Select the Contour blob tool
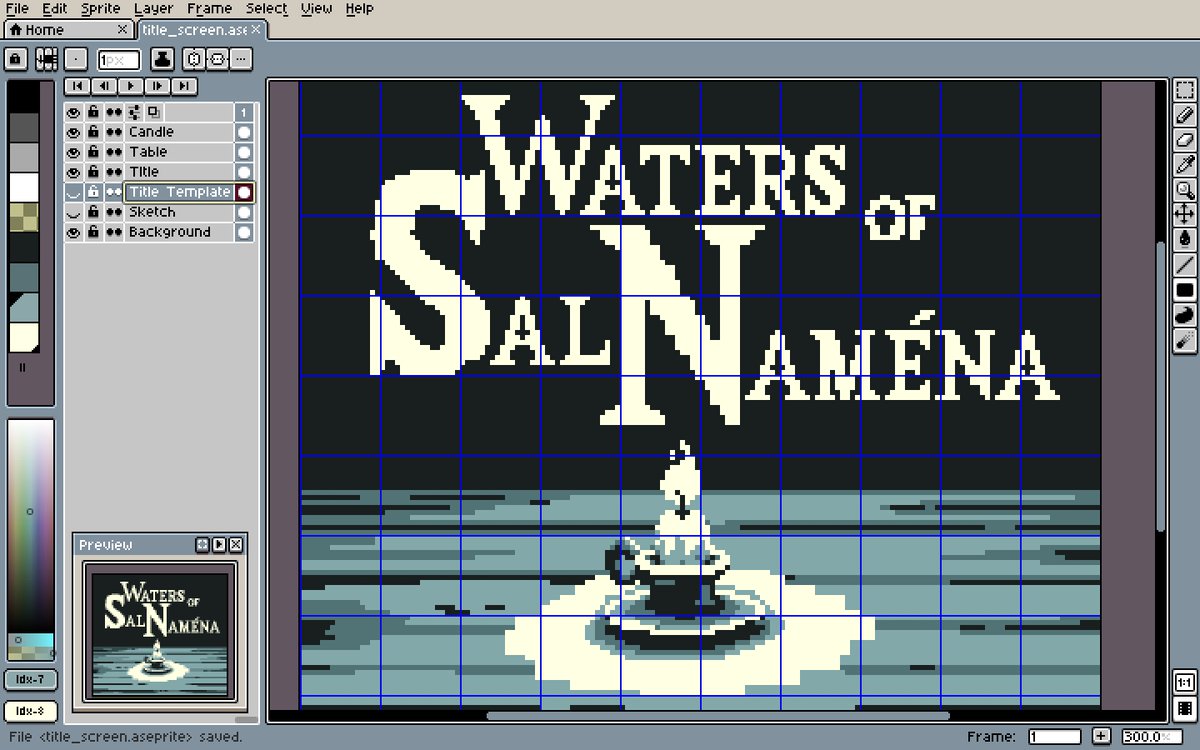Image resolution: width=1200 pixels, height=750 pixels. tap(1185, 315)
